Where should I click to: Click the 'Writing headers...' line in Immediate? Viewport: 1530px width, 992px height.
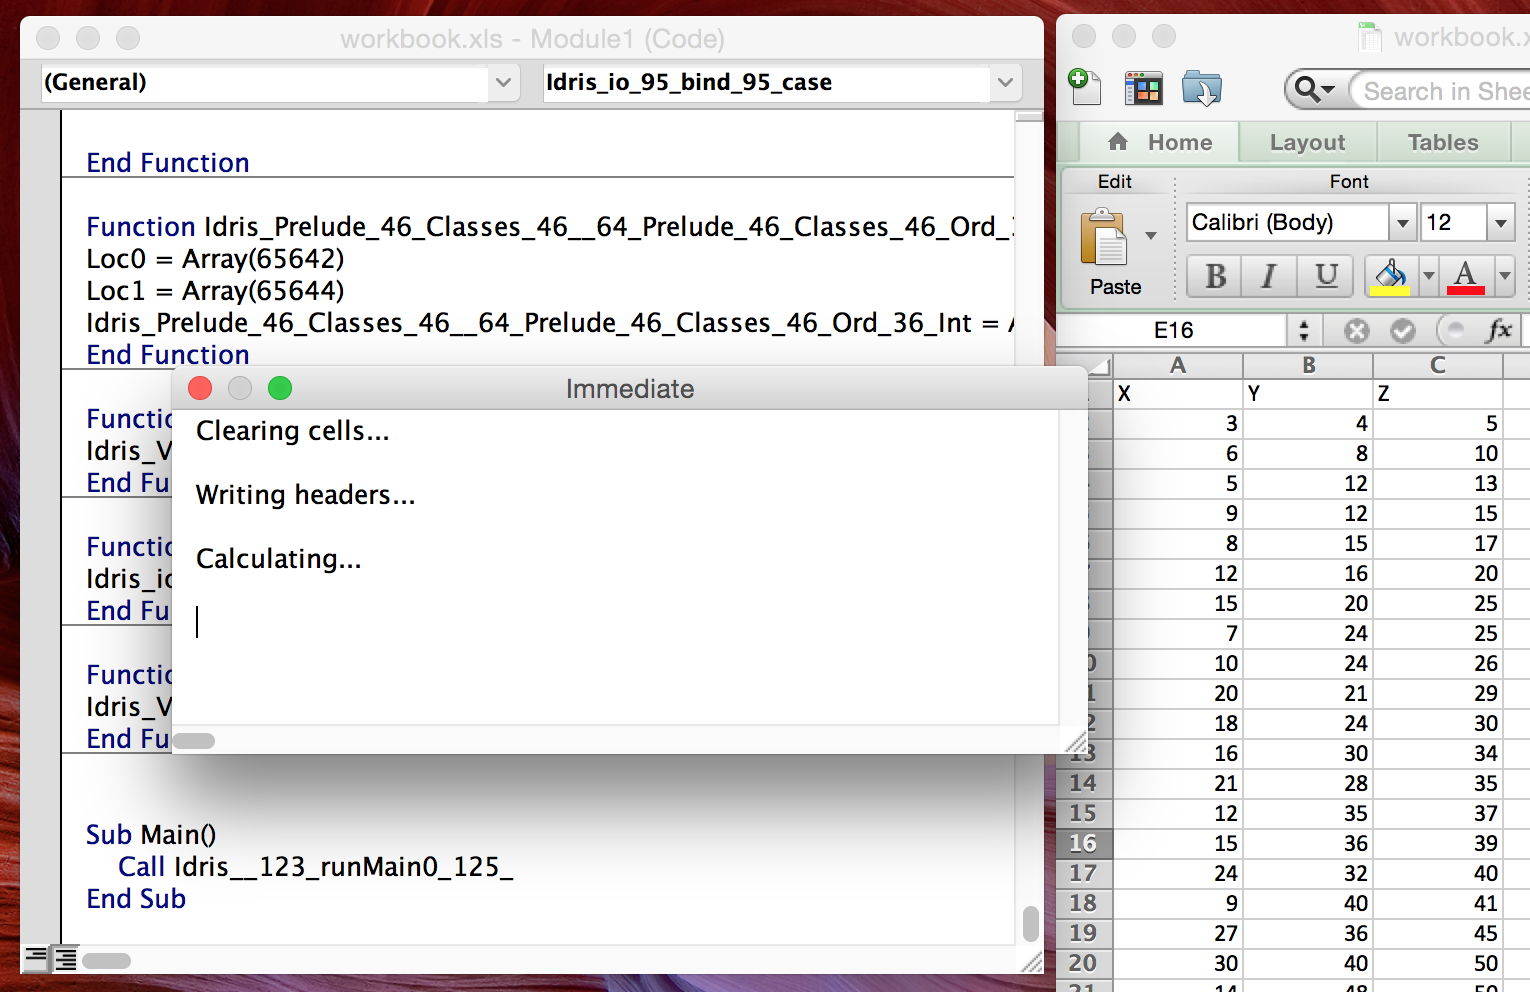click(305, 495)
